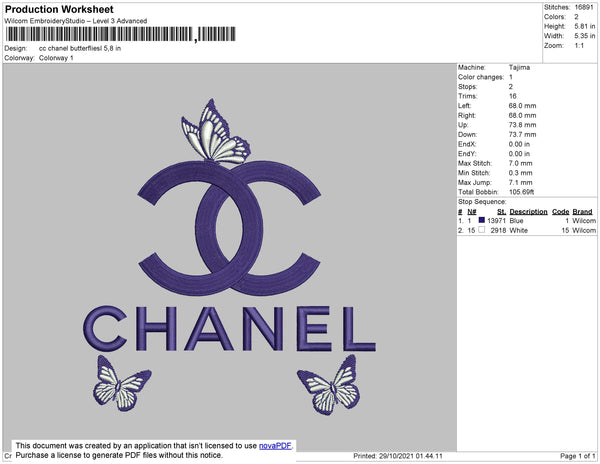Screen dimensions: 600x464
Task: Click the barcode under the worksheet title
Action: pyautogui.click(x=120, y=34)
